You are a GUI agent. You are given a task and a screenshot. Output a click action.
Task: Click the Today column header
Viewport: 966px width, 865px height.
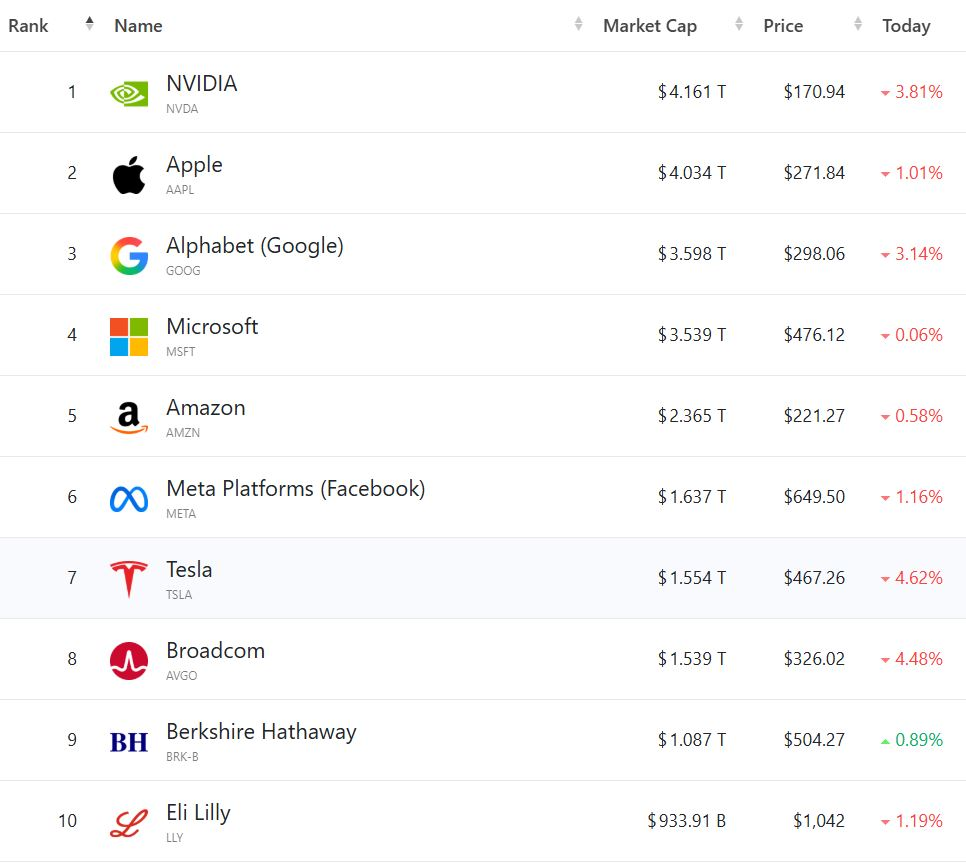906,26
